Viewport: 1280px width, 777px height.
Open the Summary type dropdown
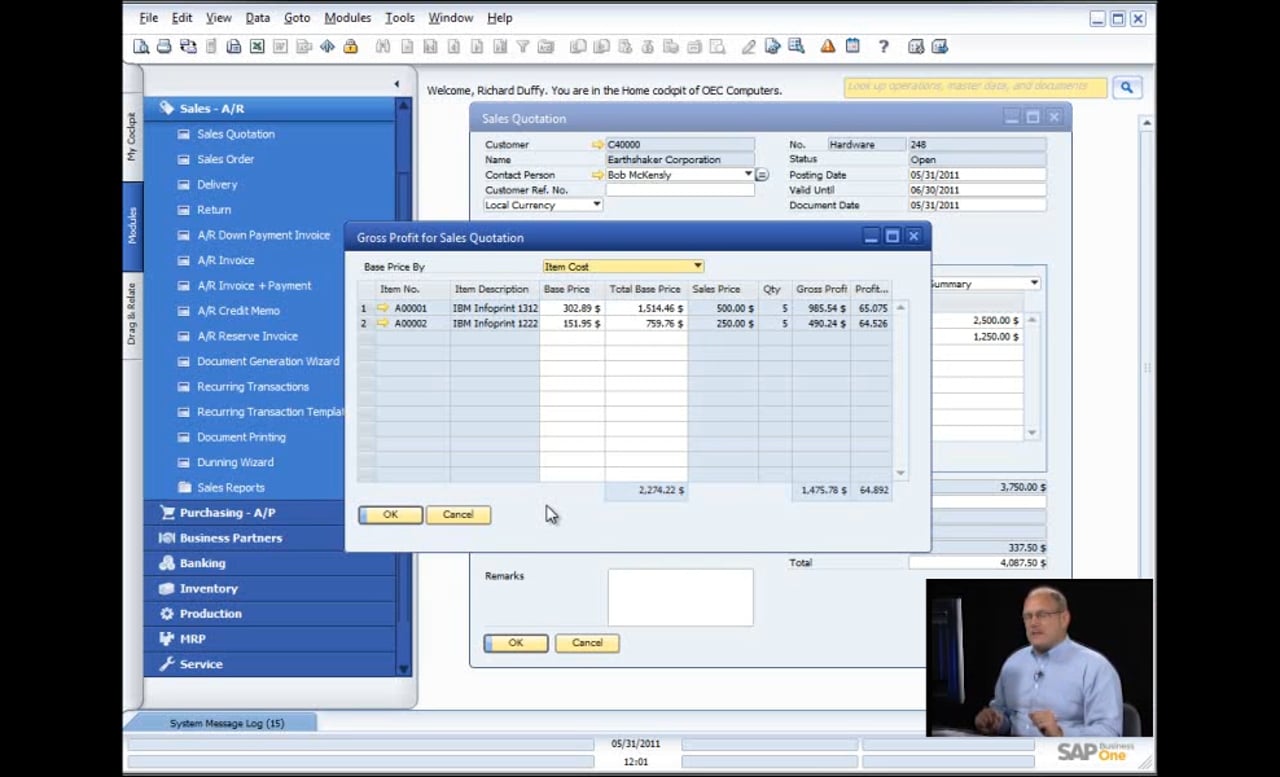(1034, 284)
